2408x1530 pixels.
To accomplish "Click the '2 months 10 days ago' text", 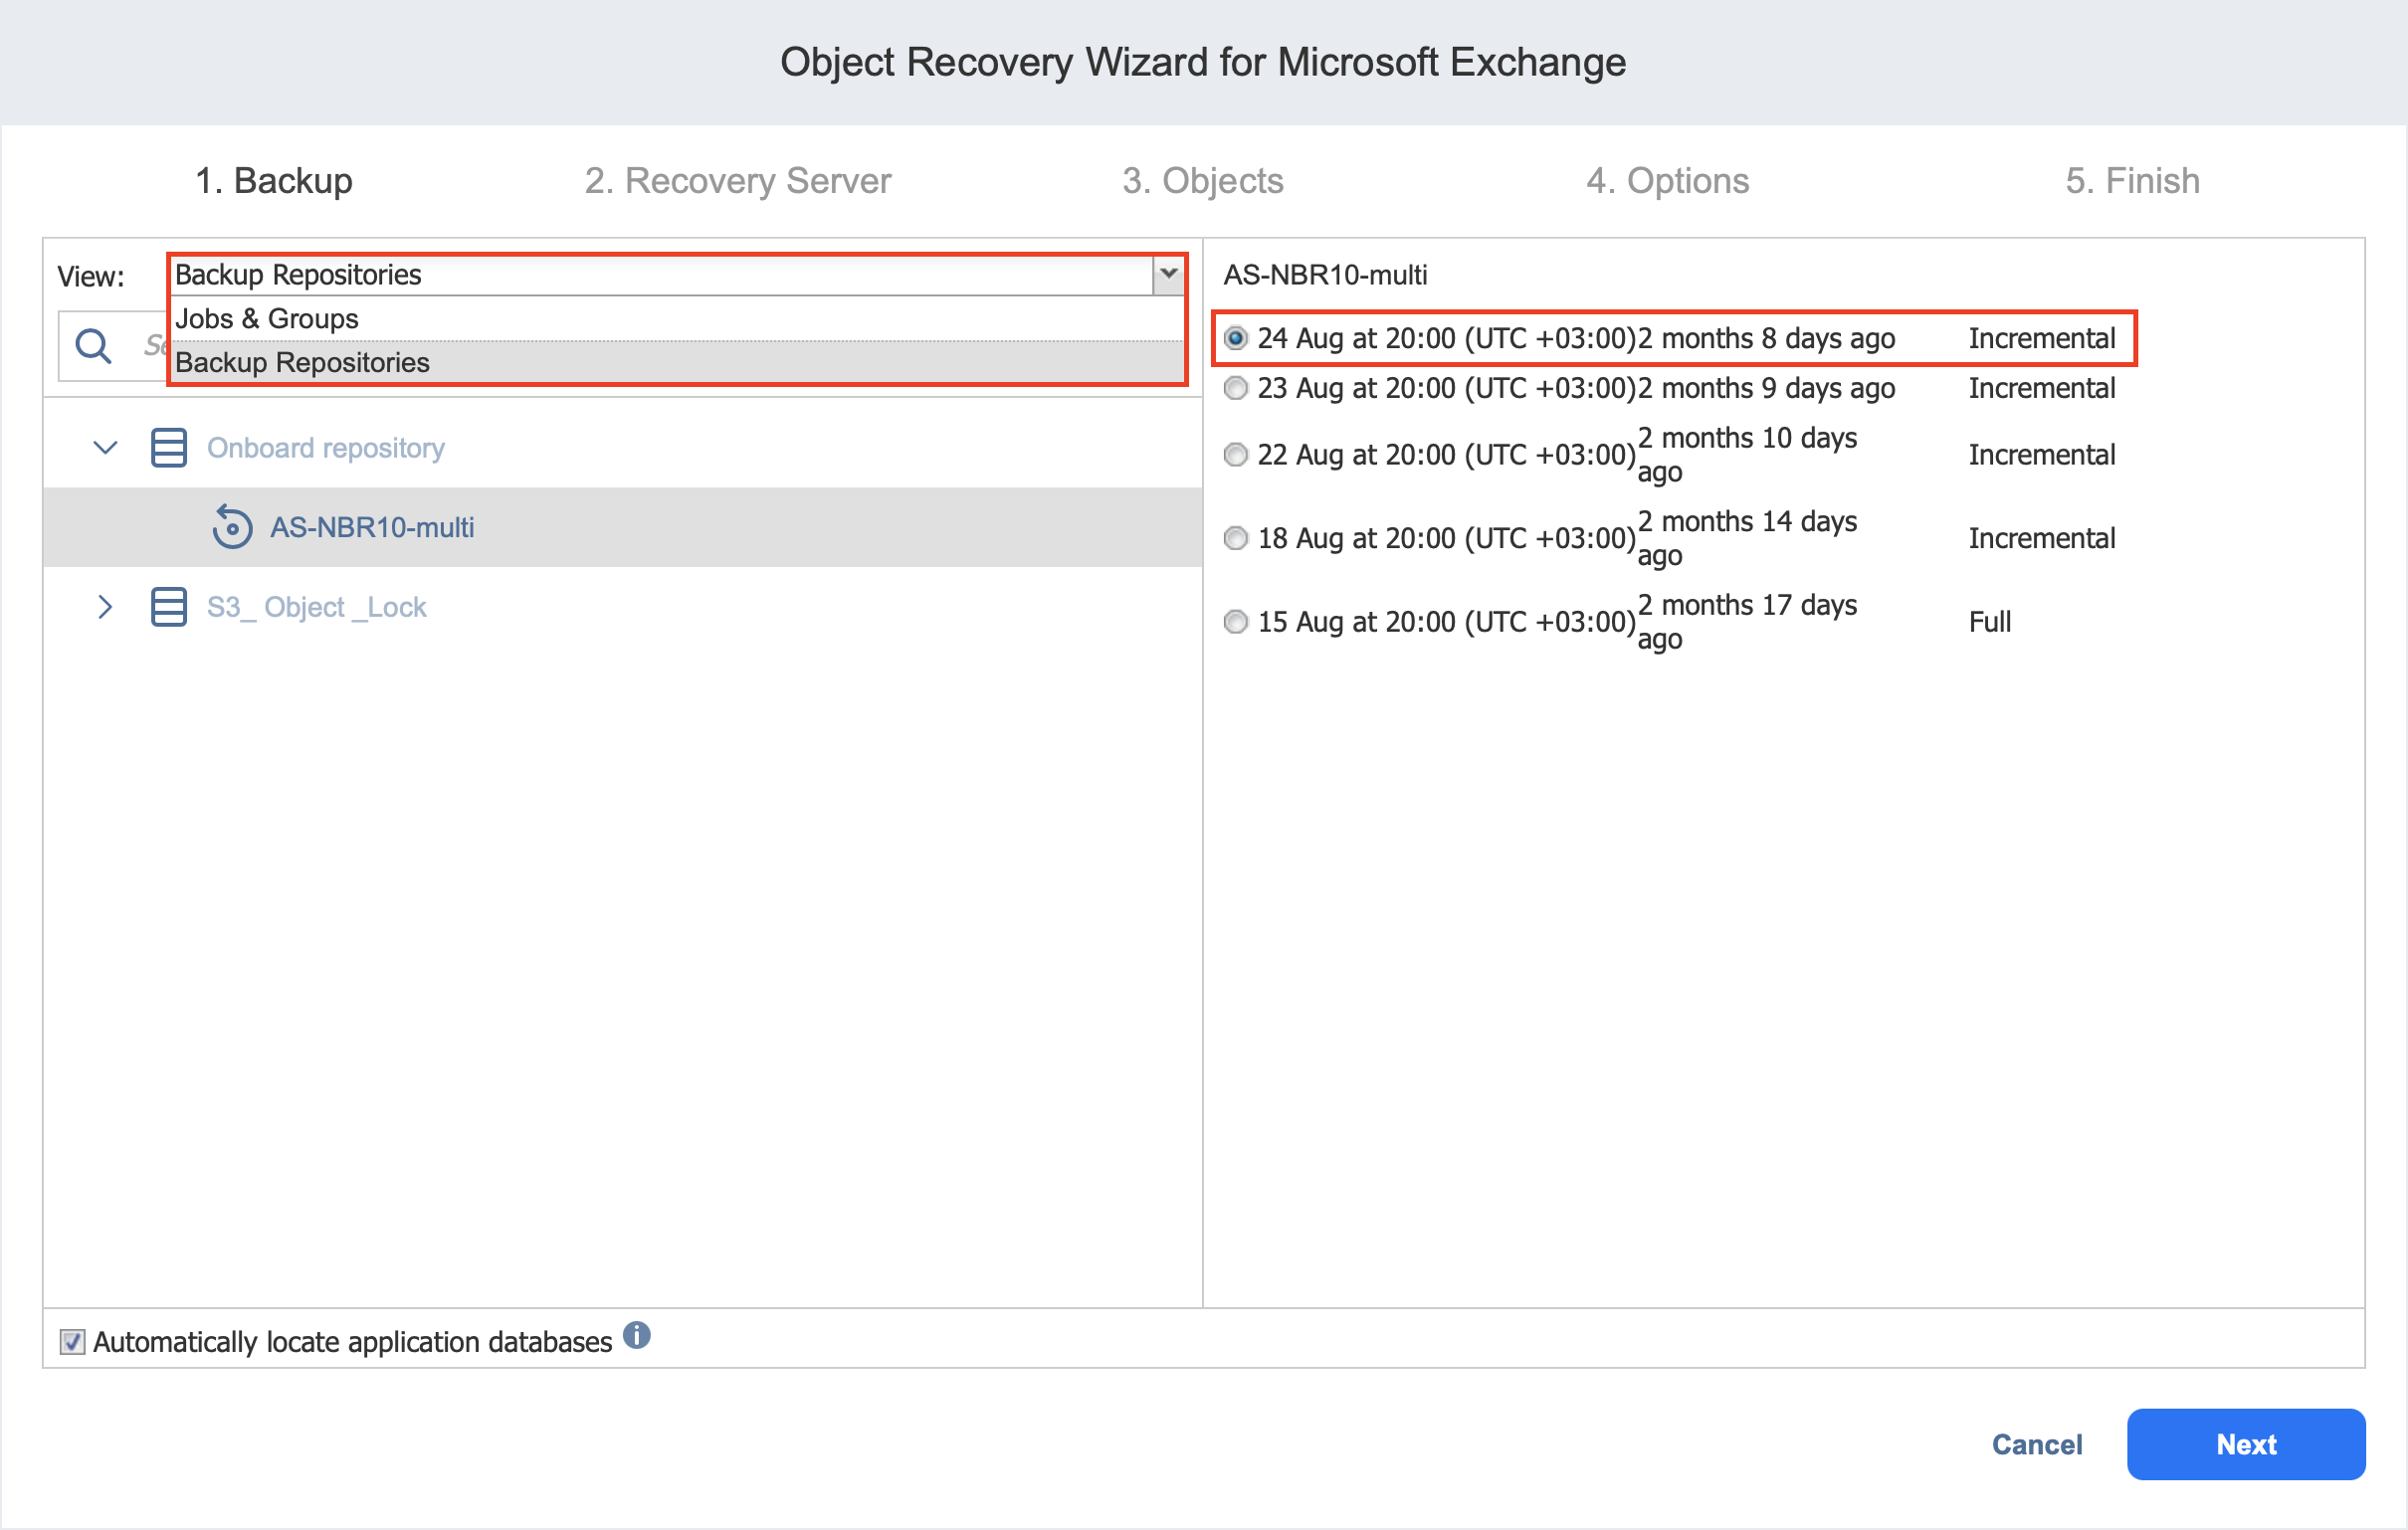I will click(x=1747, y=455).
